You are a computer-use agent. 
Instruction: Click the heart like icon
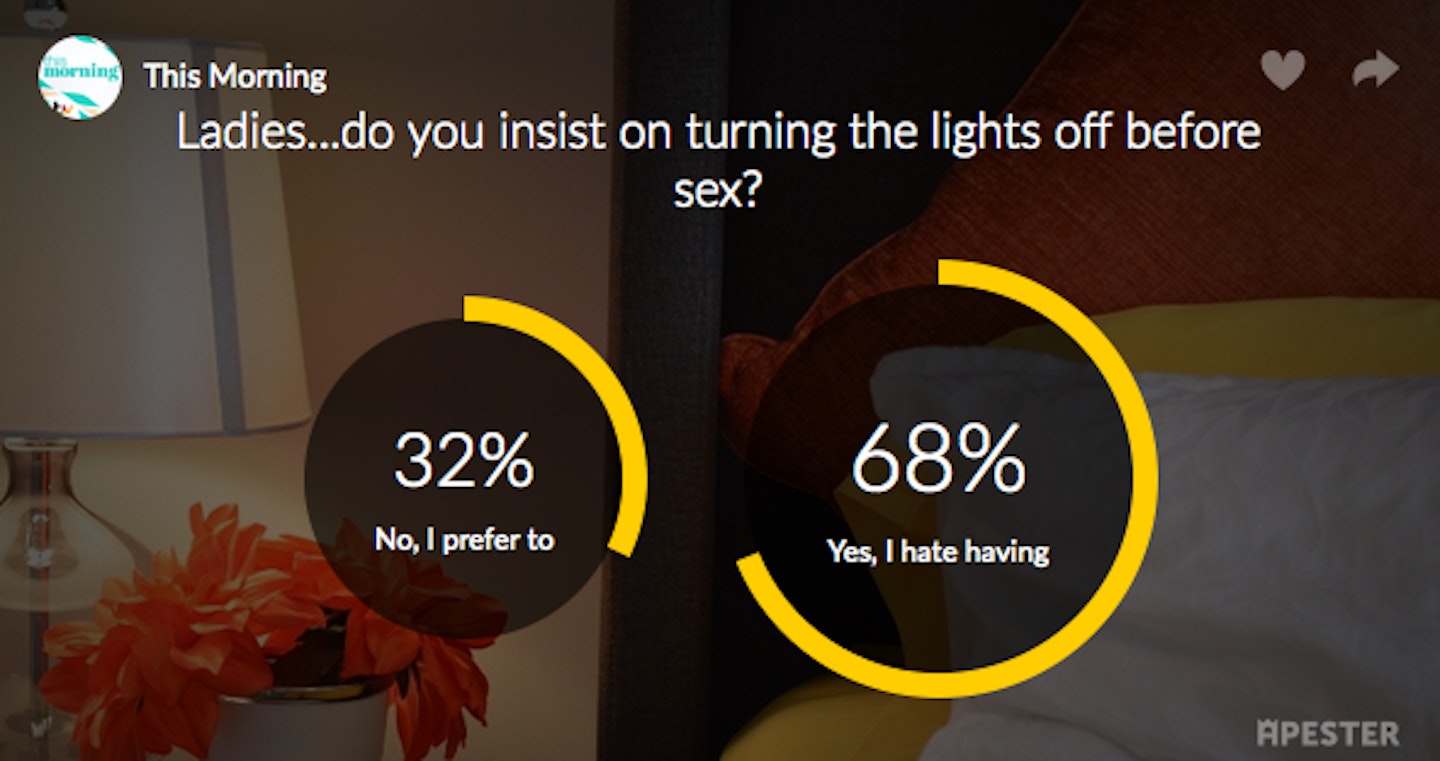pyautogui.click(x=1282, y=70)
